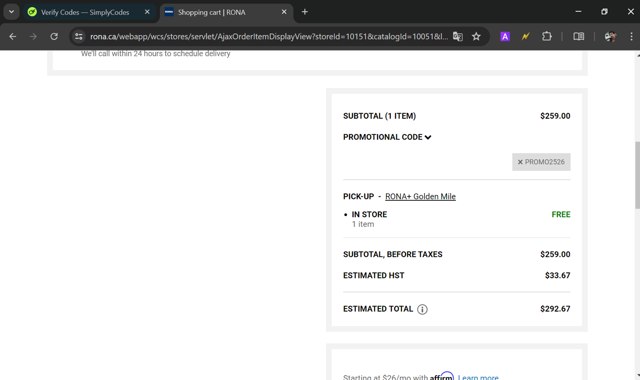The image size is (640, 380).
Task: Click the SUBTOTAL, BEFORE TAXES label
Action: [393, 254]
